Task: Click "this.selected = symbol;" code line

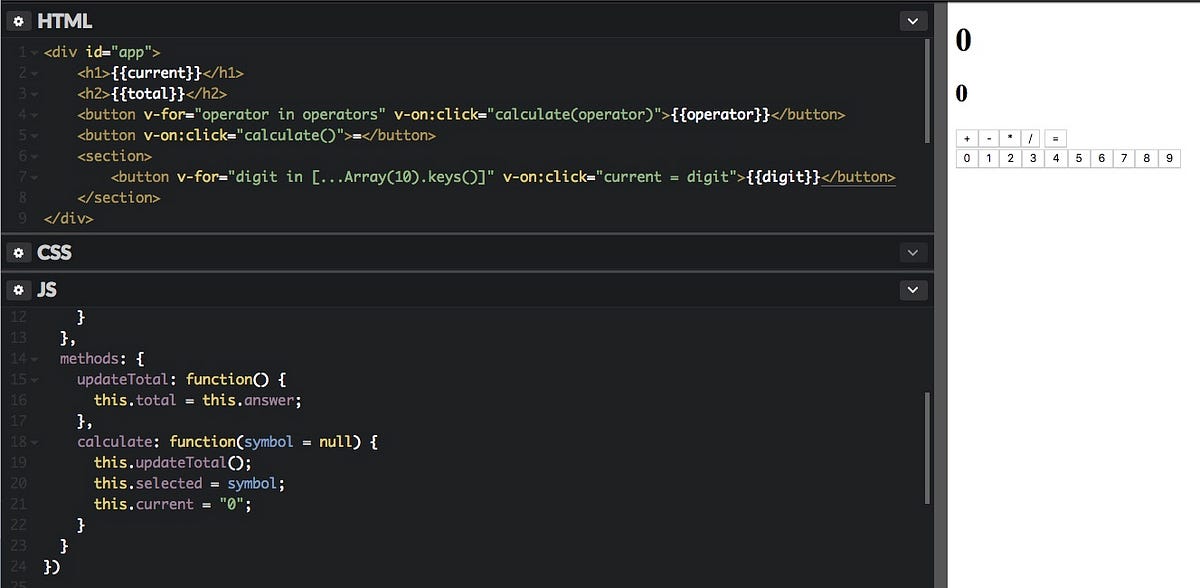Action: (190, 483)
